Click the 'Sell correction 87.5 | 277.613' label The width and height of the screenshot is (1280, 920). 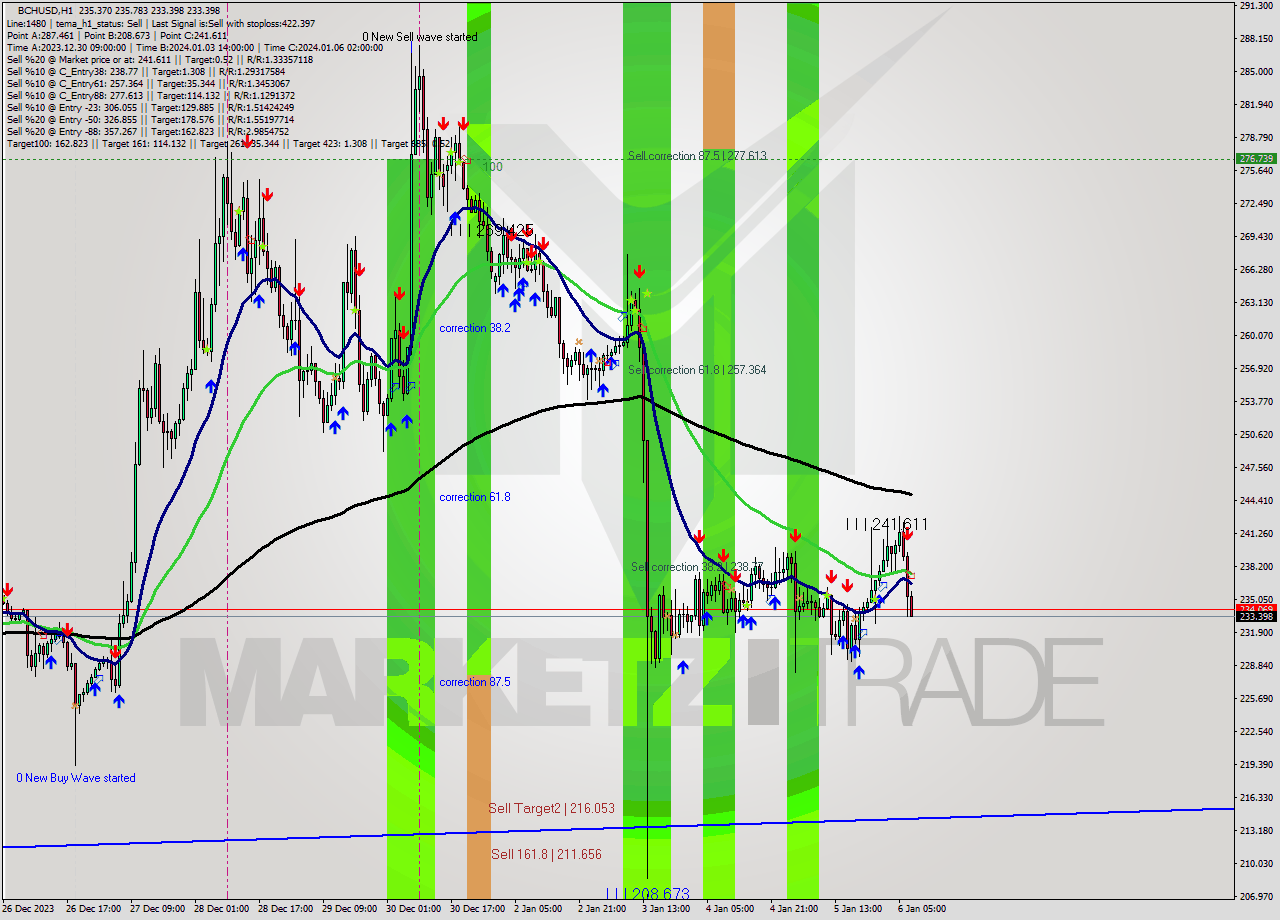coord(697,156)
